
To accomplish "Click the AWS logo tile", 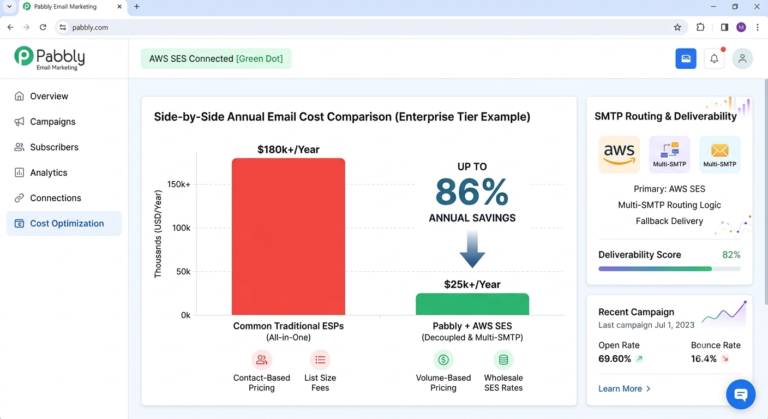I will 619,154.
